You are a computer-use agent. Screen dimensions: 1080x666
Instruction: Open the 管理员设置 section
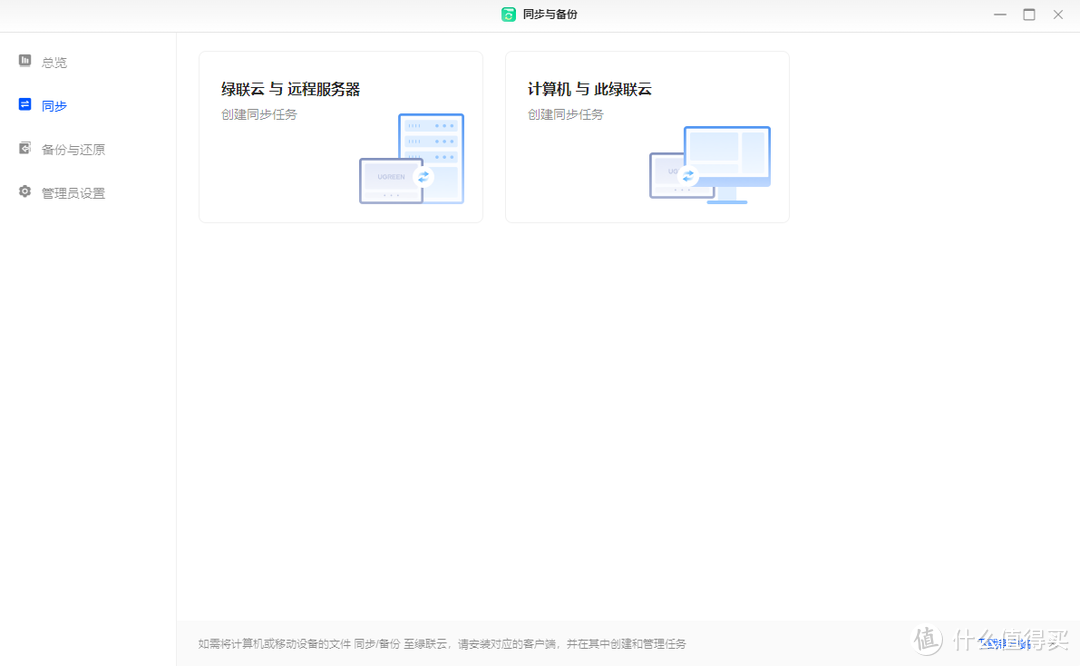(x=68, y=192)
